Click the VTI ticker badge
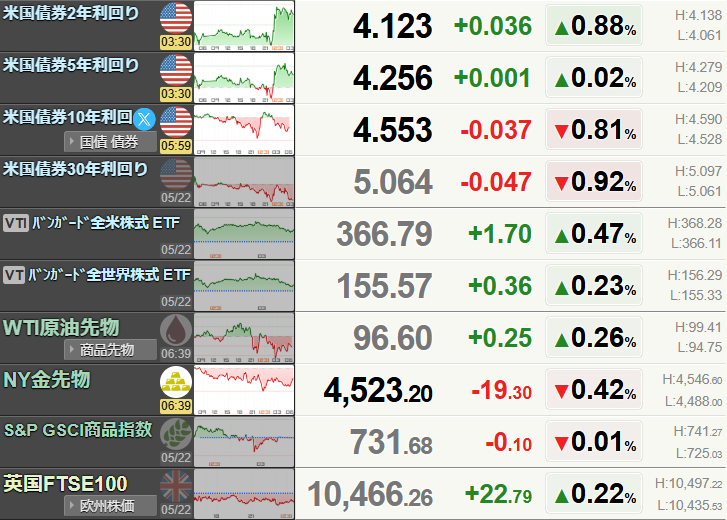 click(16, 223)
